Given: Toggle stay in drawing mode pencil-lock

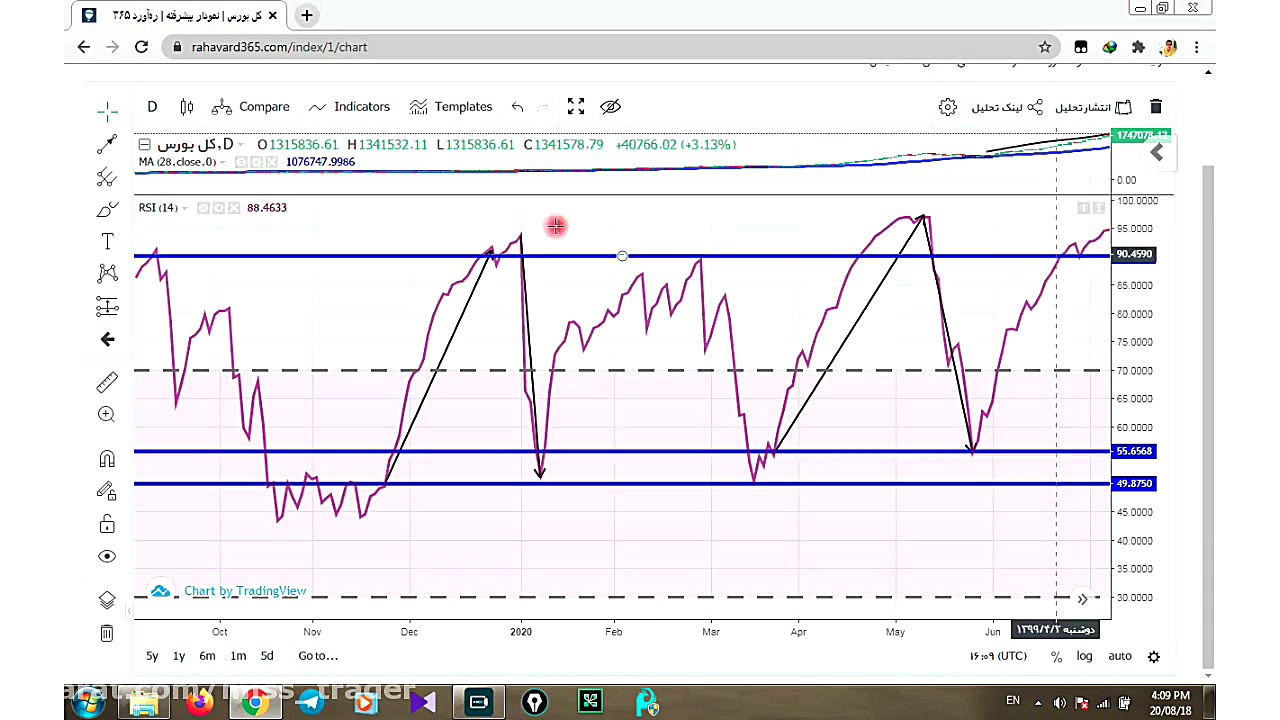Looking at the screenshot, I should 107,491.
